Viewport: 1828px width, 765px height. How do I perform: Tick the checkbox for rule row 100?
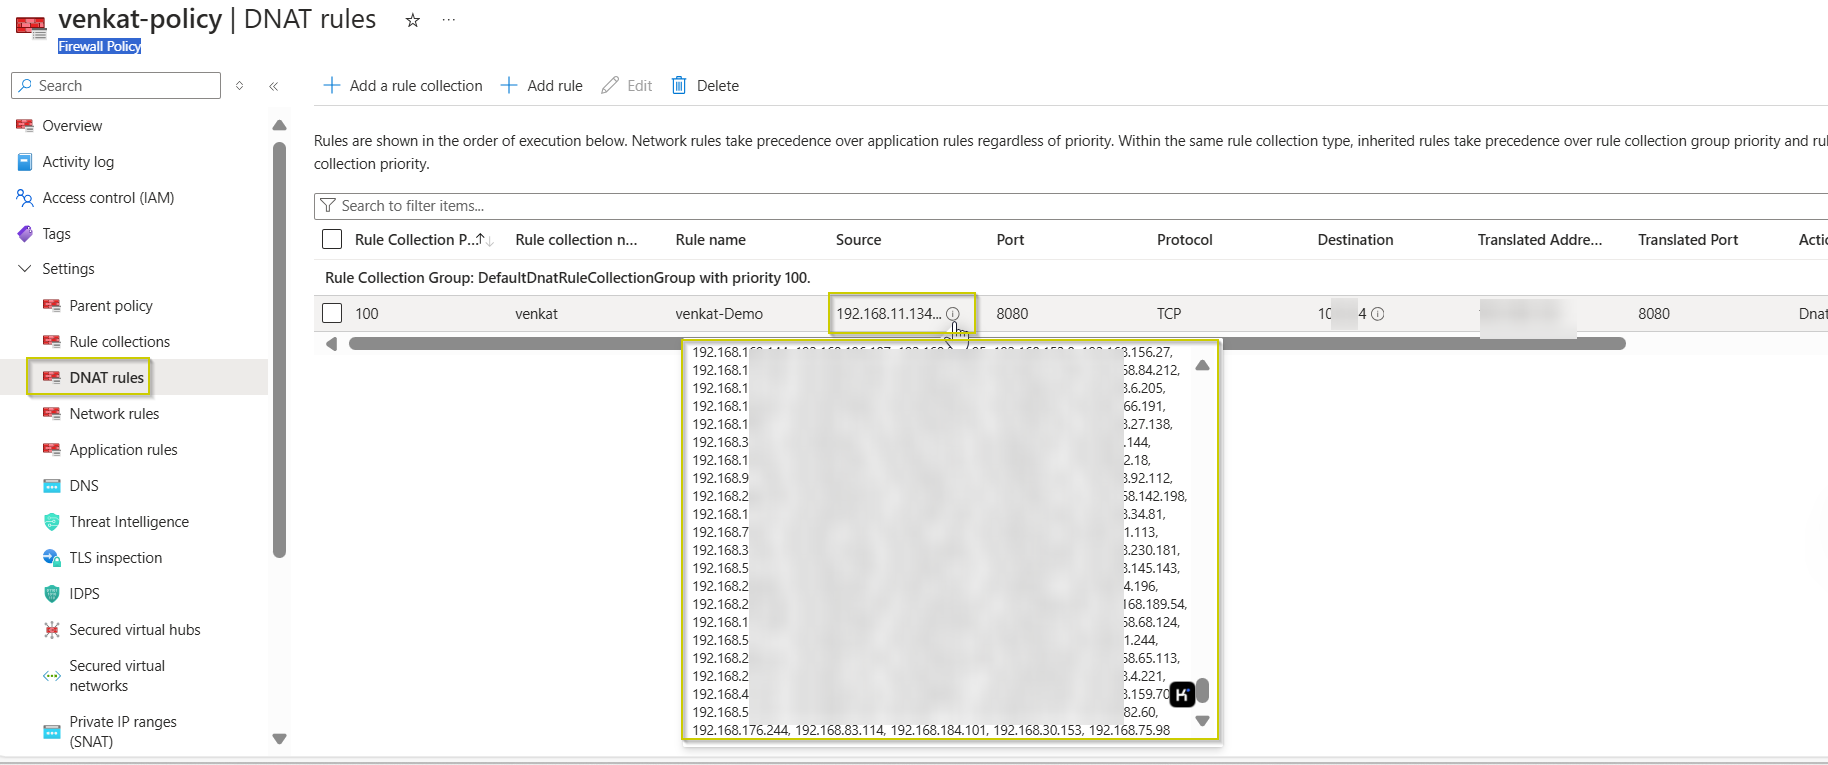pyautogui.click(x=332, y=314)
